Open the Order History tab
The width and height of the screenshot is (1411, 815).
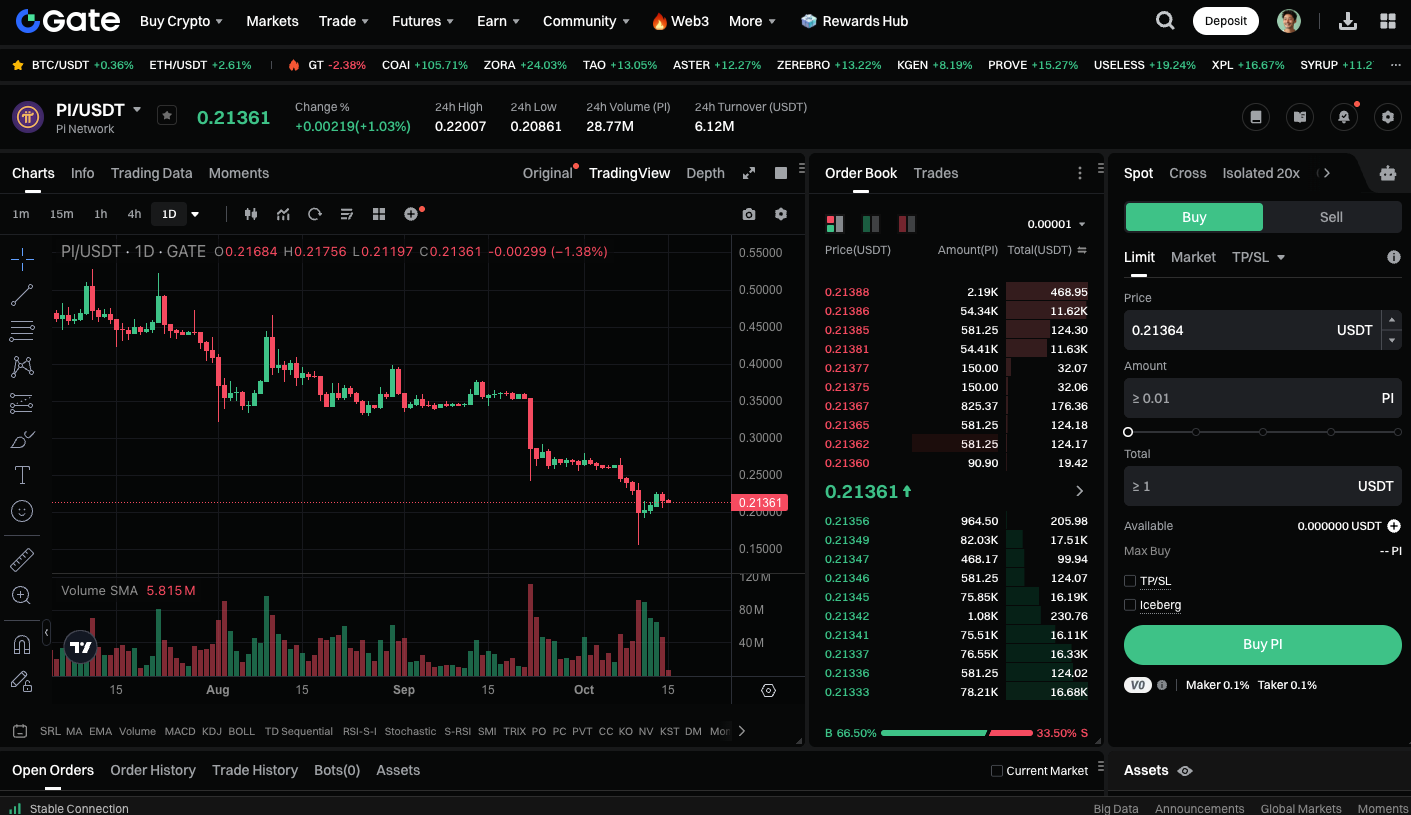[153, 770]
